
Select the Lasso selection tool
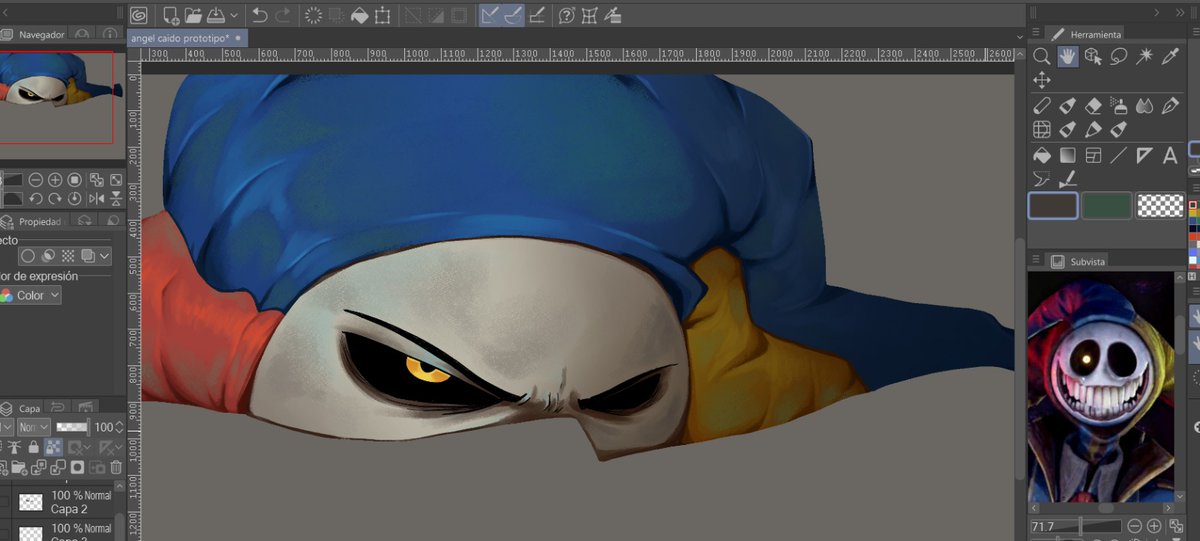click(1119, 57)
